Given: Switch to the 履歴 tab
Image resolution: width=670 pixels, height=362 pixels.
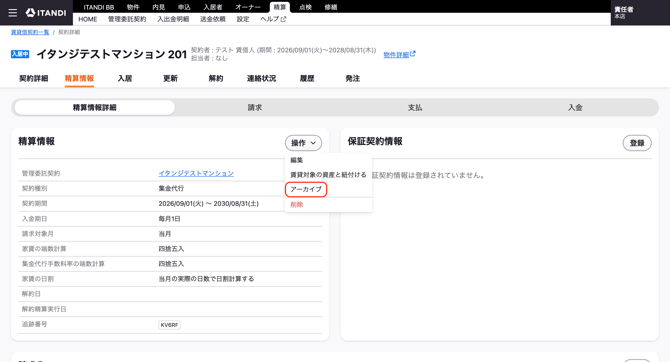Looking at the screenshot, I should click(x=307, y=79).
